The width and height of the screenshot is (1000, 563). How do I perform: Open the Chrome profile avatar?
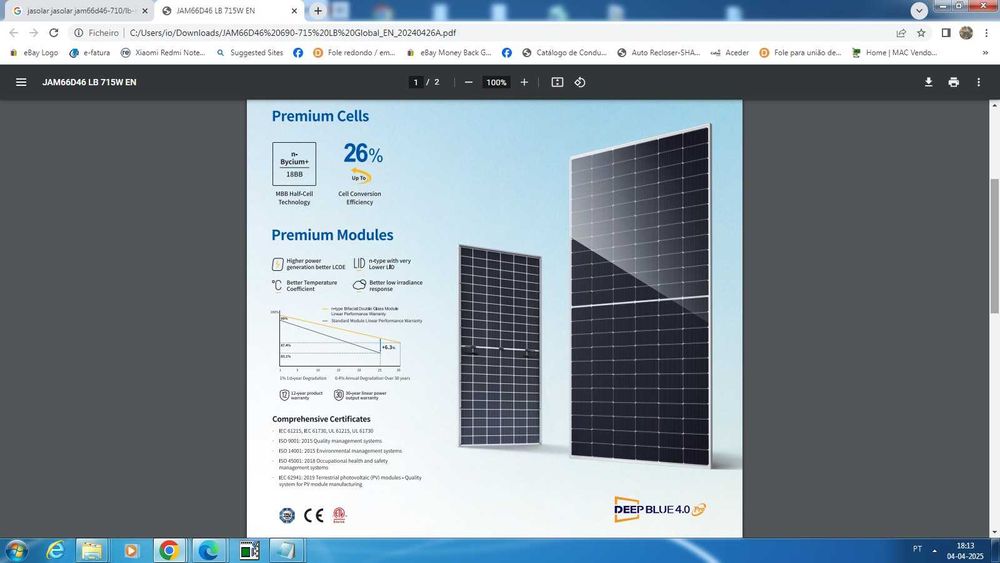click(966, 33)
